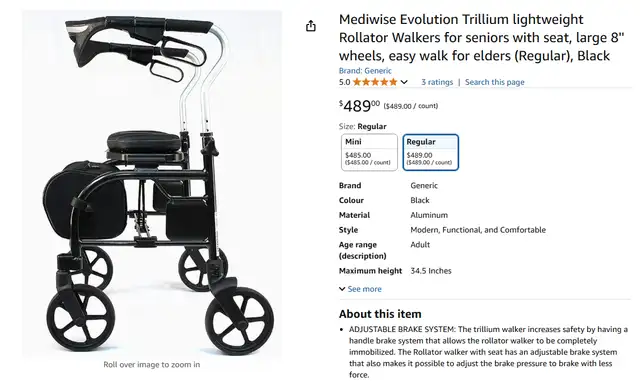Image resolution: width=640 pixels, height=381 pixels.
Task: Click the share icon beside product title
Action: tap(311, 26)
